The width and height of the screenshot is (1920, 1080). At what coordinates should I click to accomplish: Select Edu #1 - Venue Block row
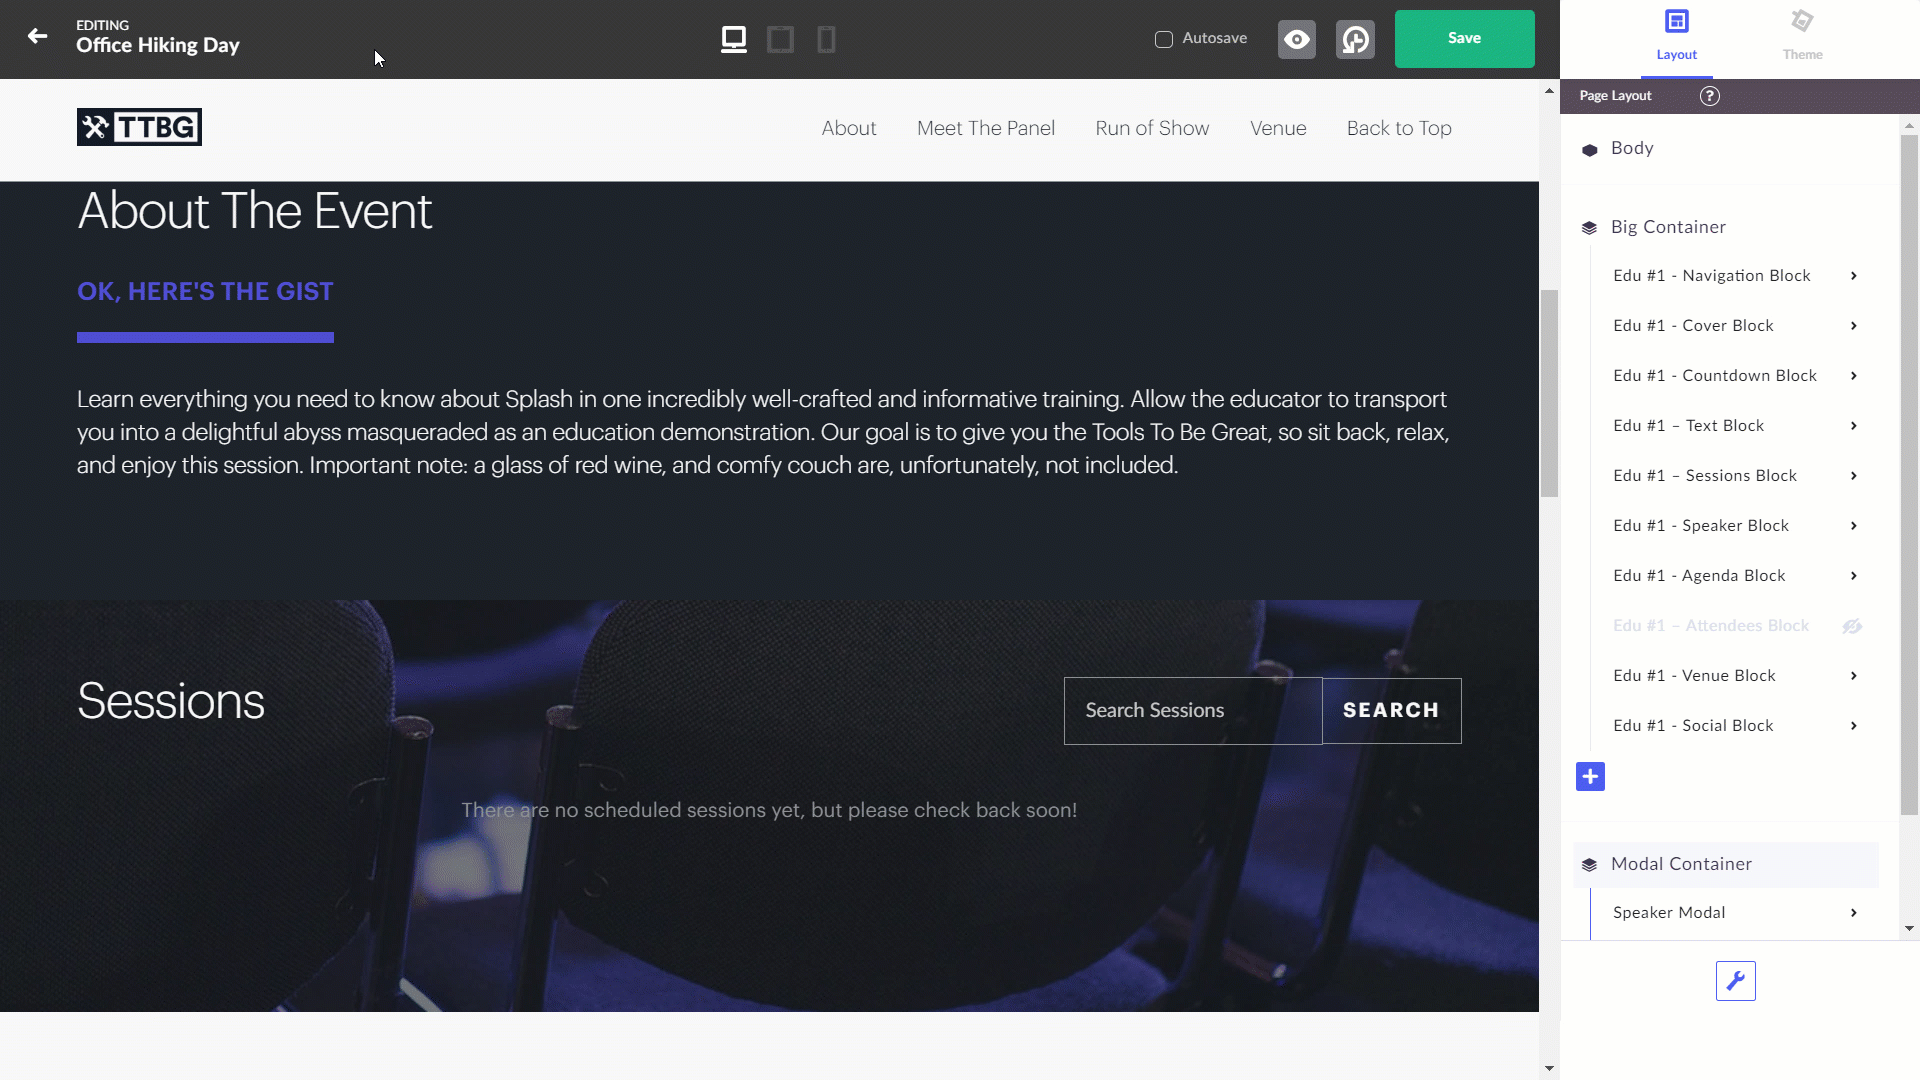[1735, 676]
